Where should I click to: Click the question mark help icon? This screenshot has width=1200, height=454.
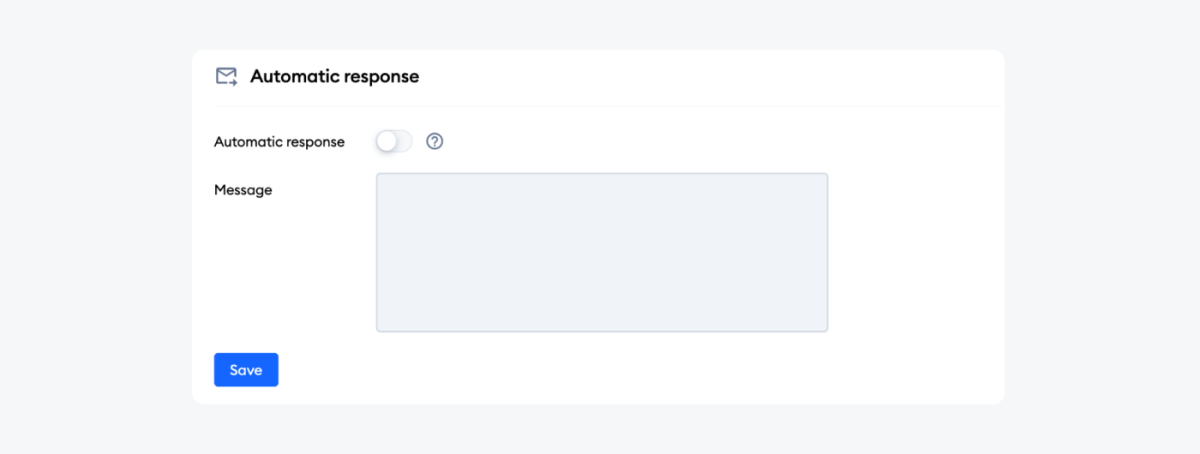(434, 142)
